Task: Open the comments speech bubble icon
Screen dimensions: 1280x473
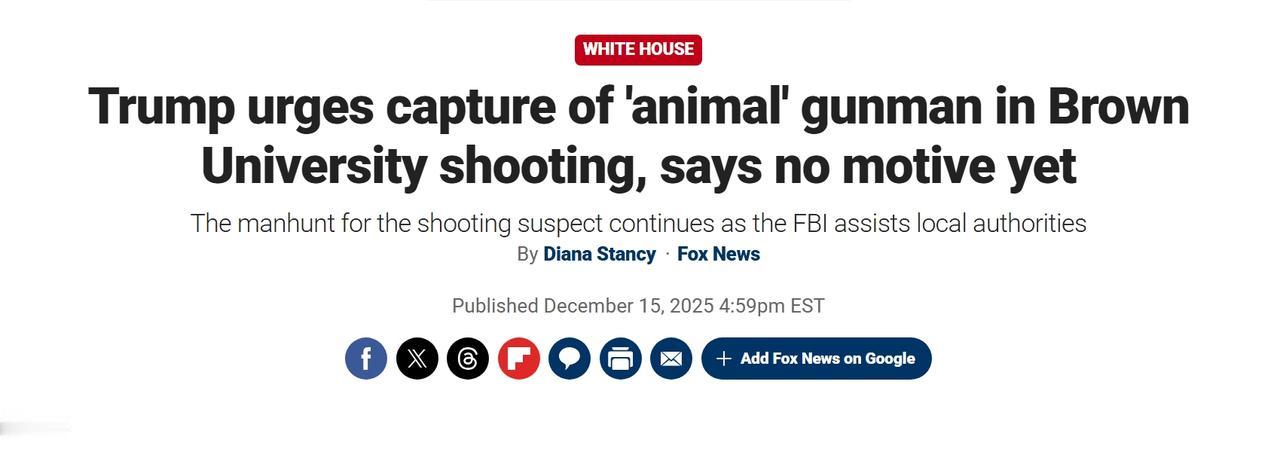Action: (569, 358)
